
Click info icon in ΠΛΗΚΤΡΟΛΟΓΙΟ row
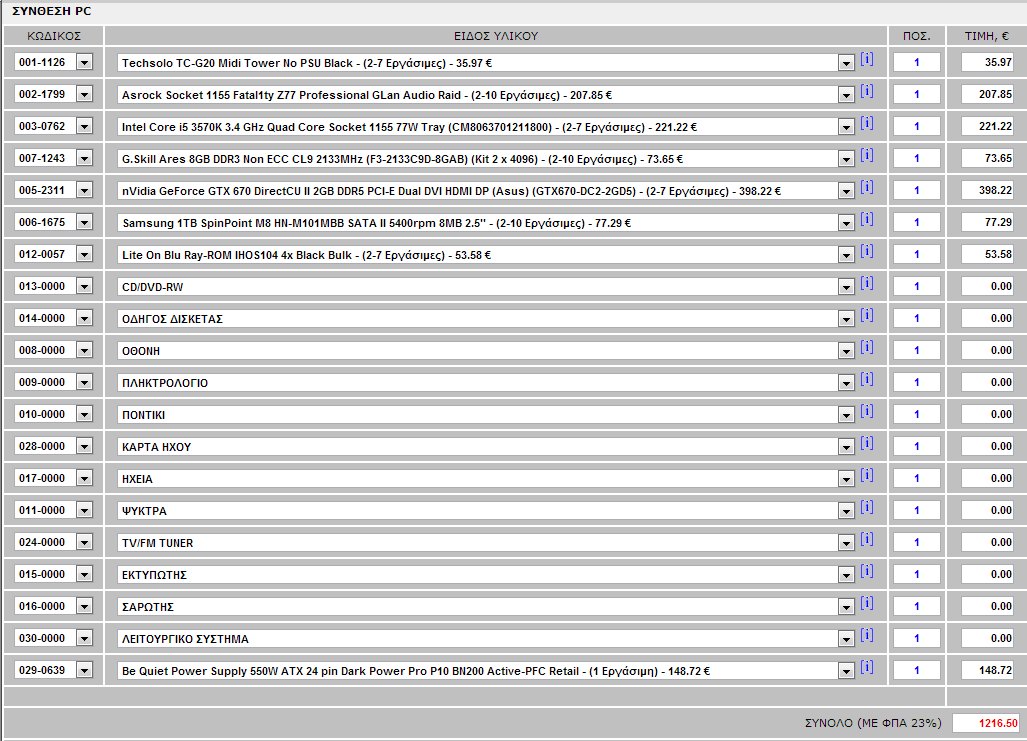click(867, 379)
